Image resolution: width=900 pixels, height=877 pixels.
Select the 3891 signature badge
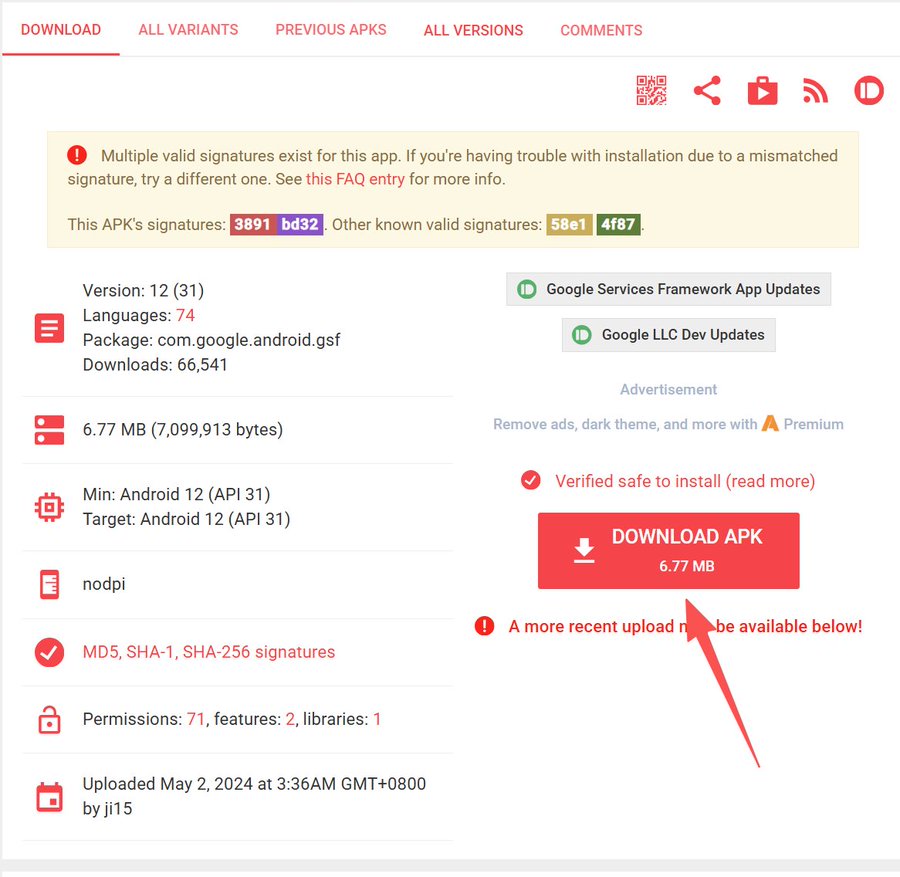pos(253,225)
